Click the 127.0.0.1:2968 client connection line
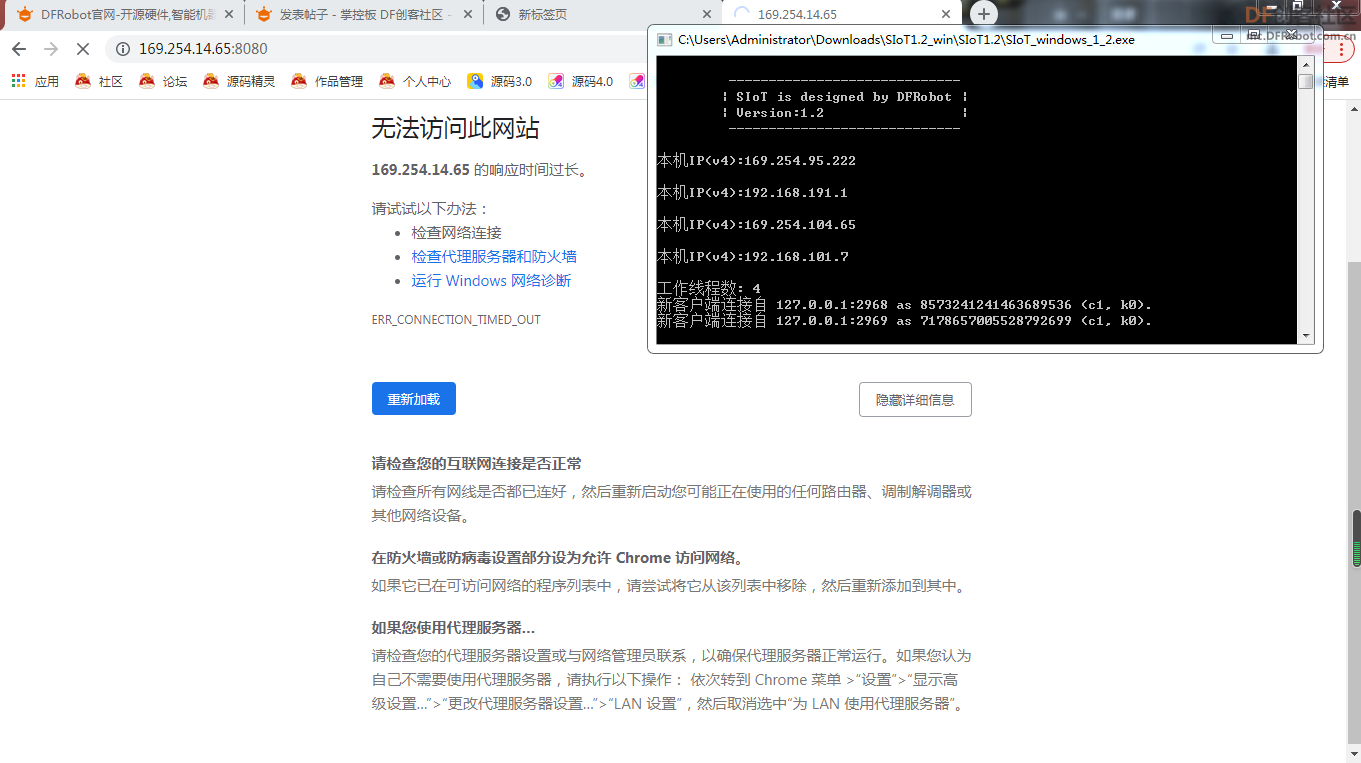This screenshot has width=1361, height=763. coord(904,305)
